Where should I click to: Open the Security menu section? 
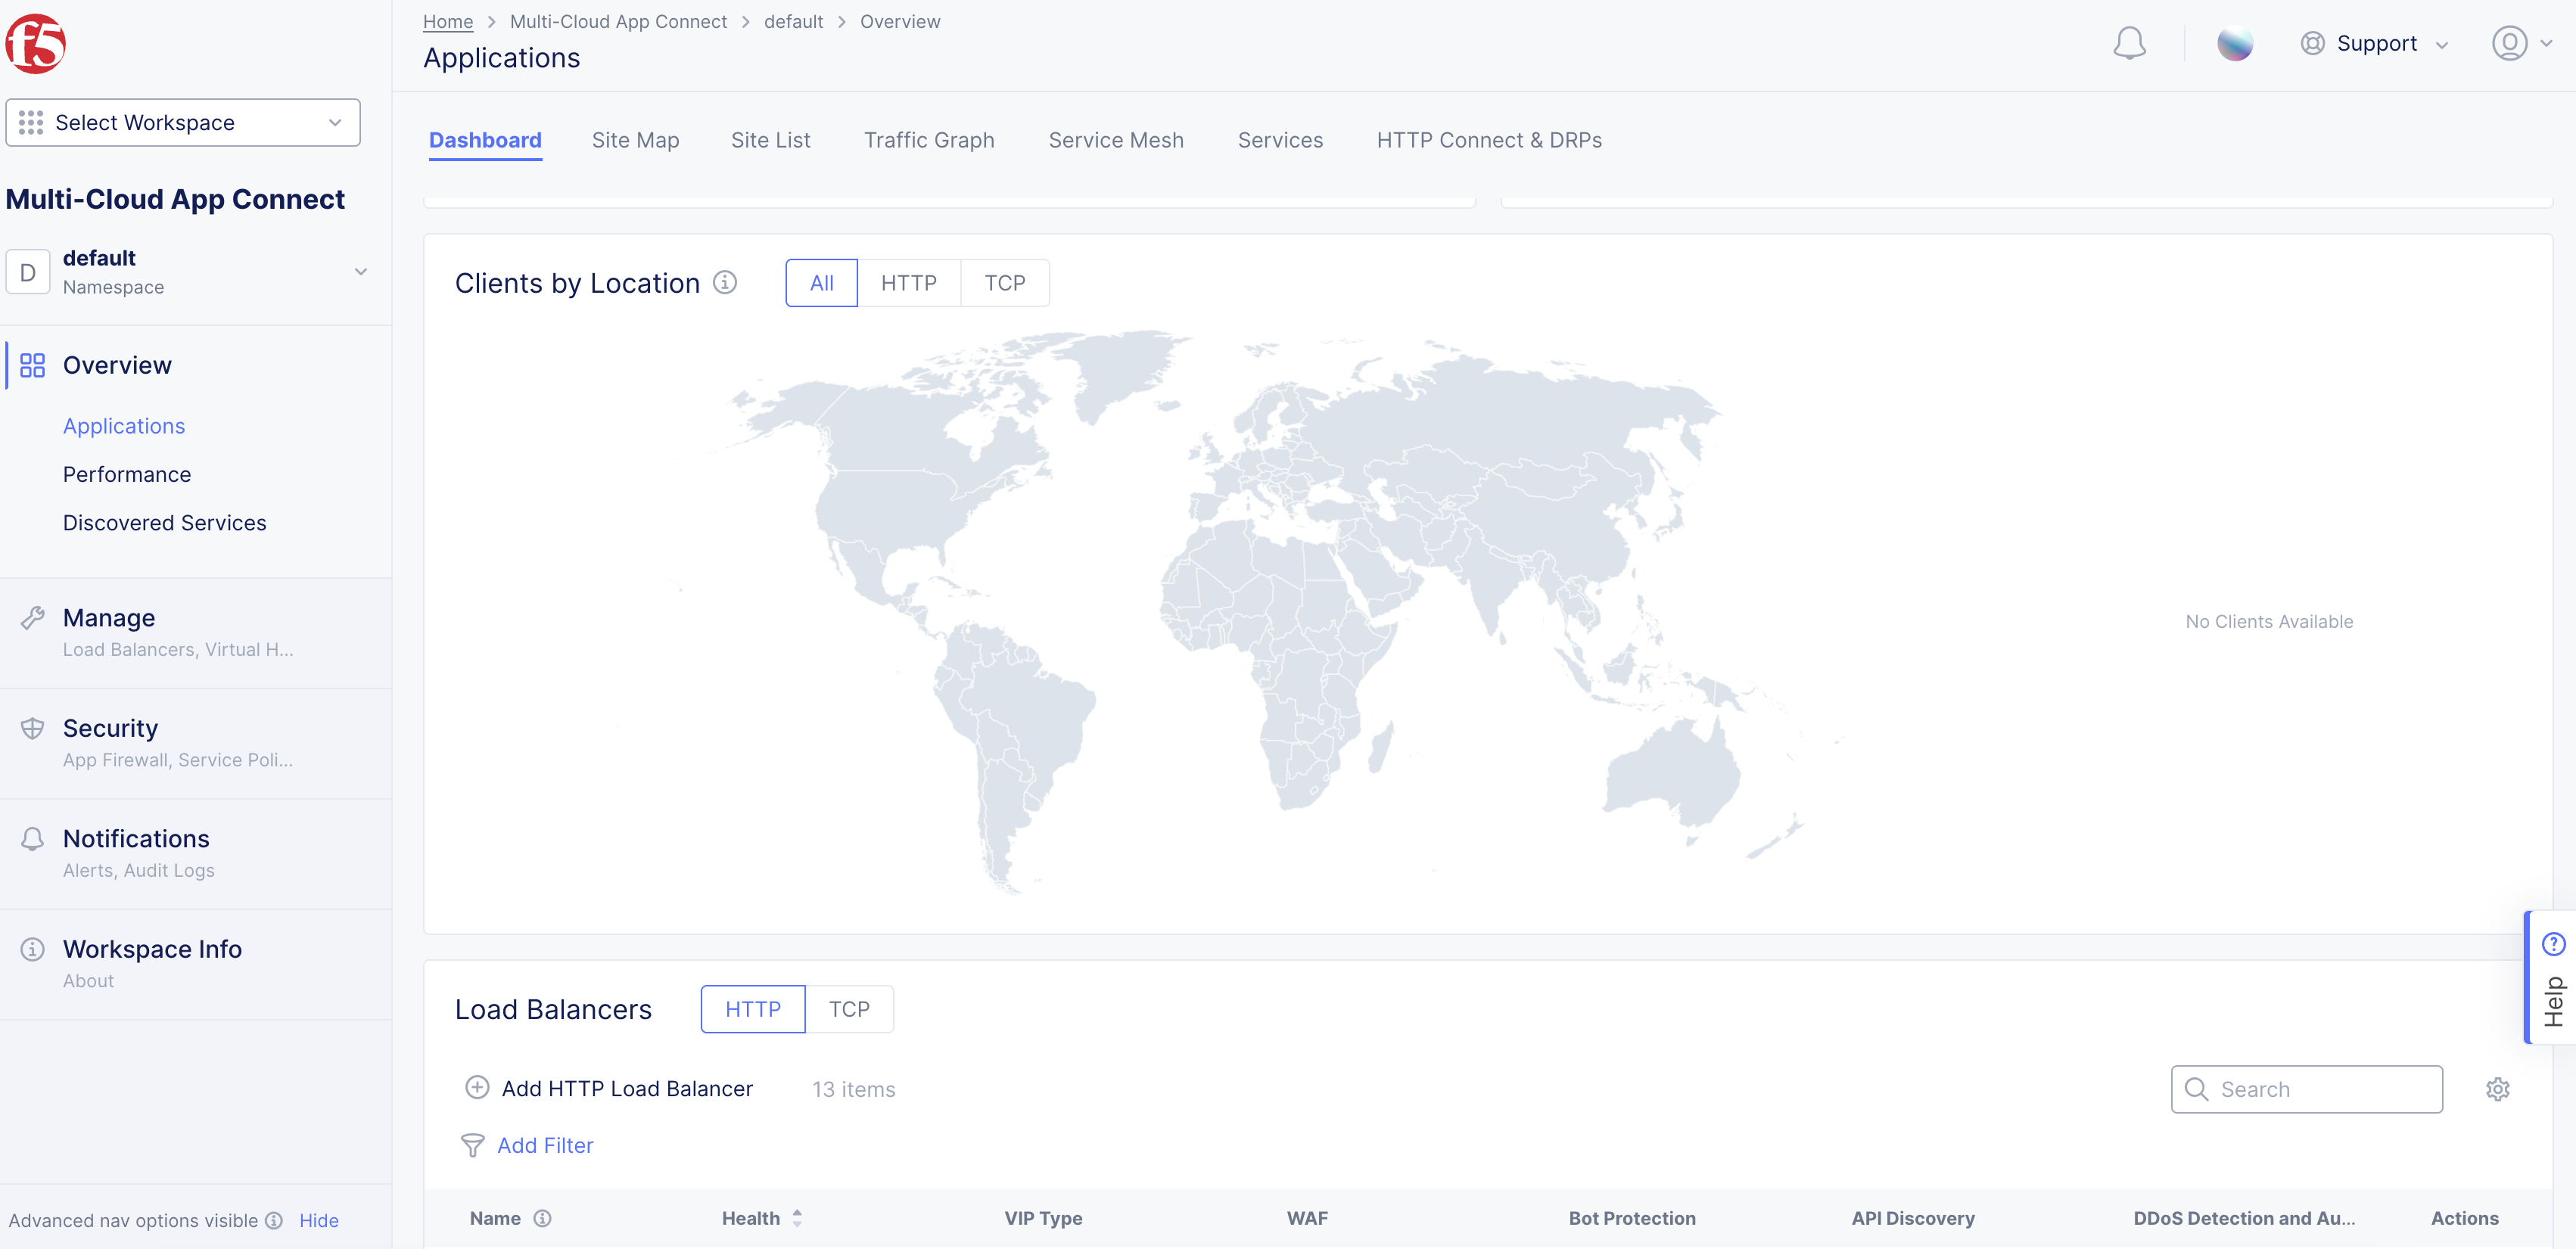(x=196, y=743)
